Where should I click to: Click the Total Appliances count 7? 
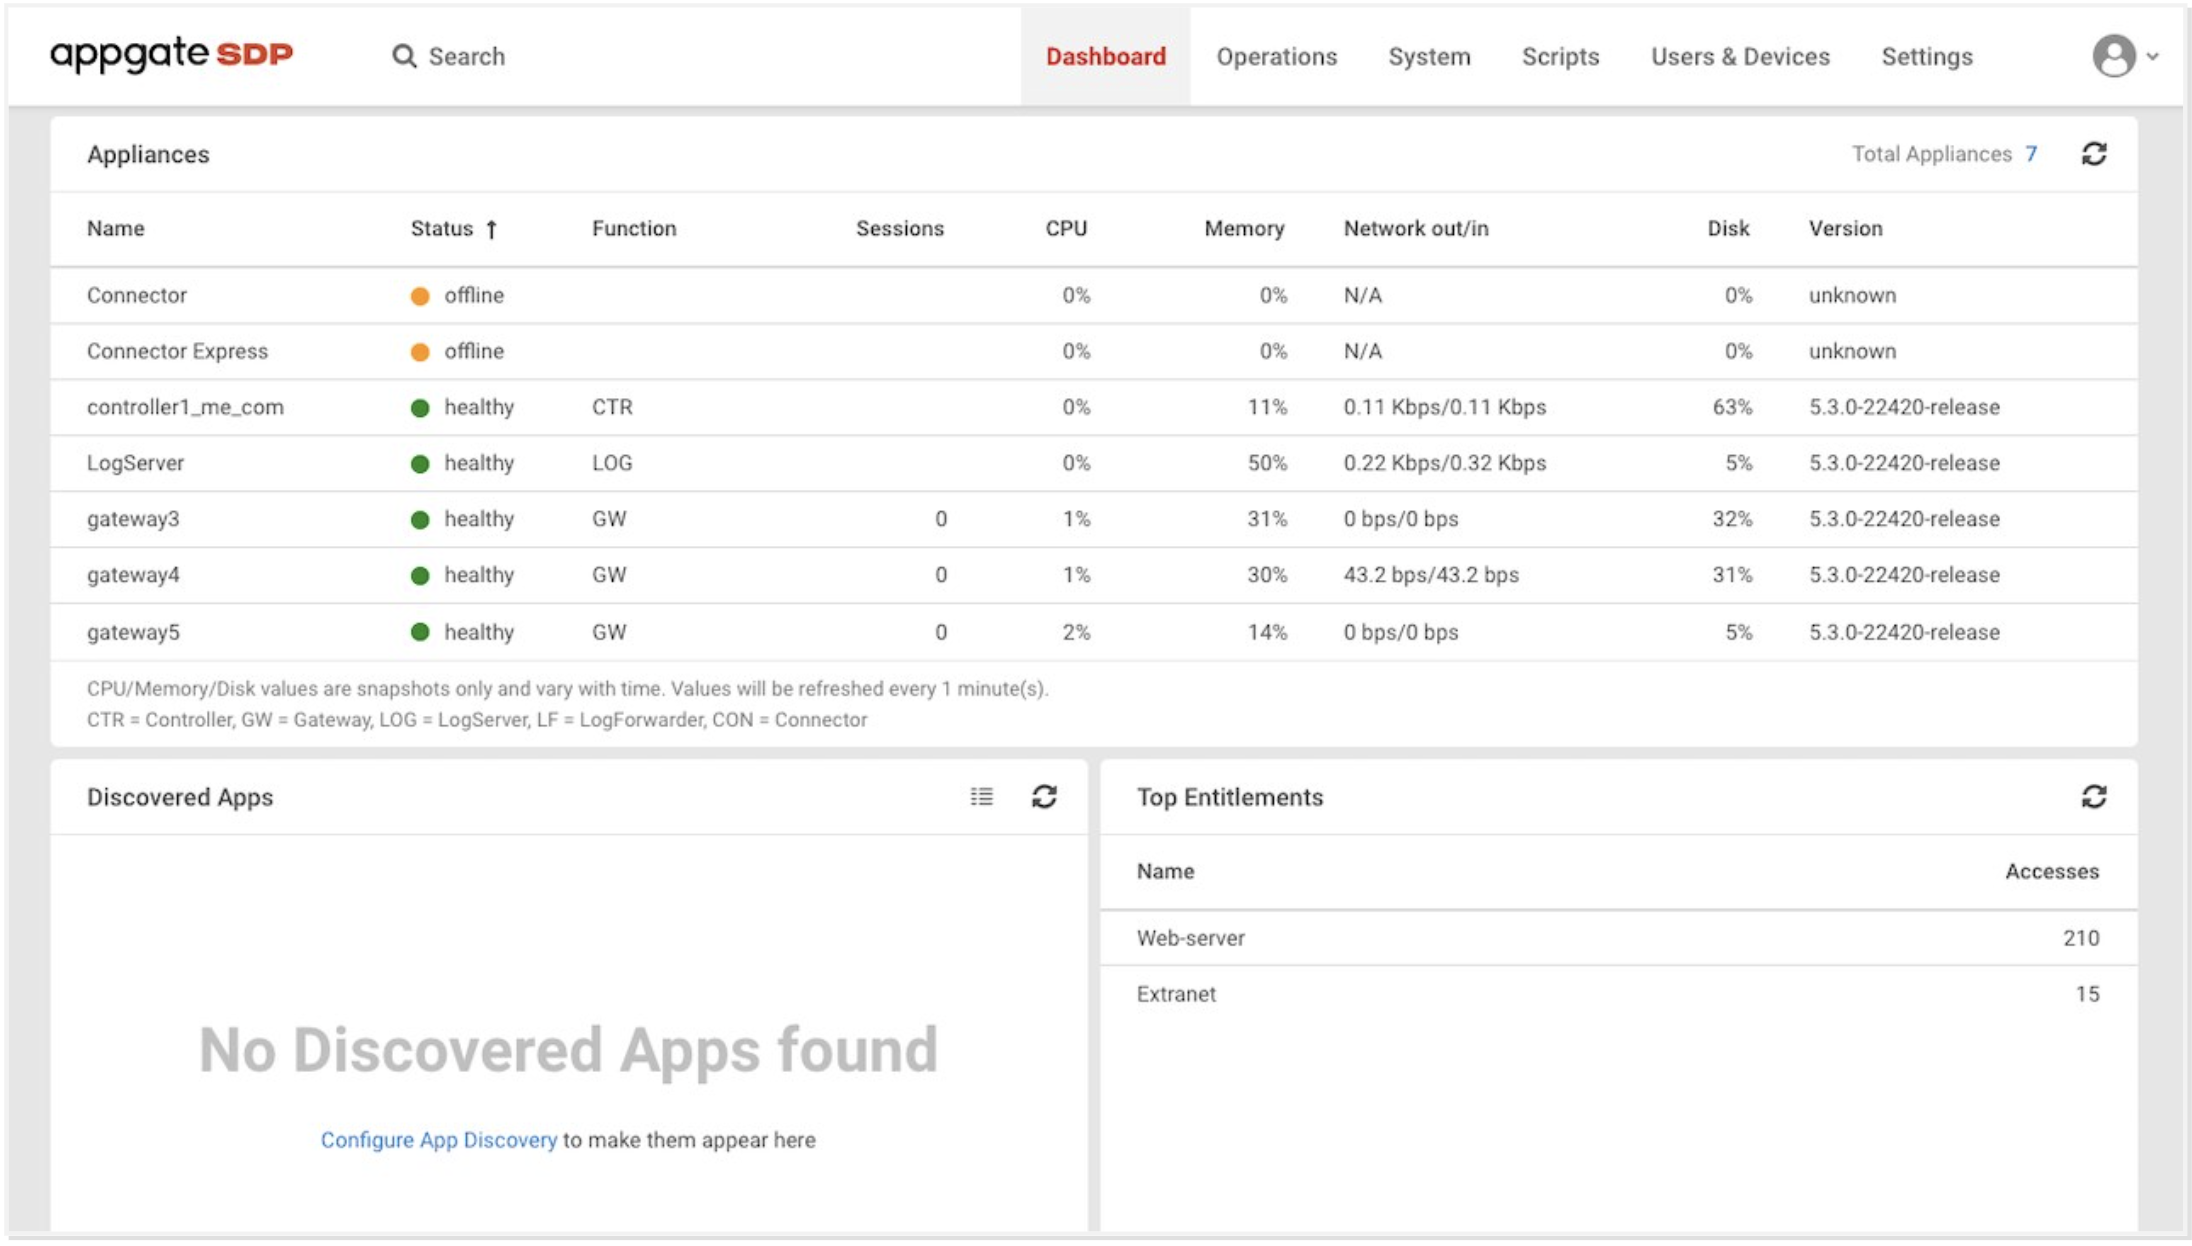point(2031,154)
